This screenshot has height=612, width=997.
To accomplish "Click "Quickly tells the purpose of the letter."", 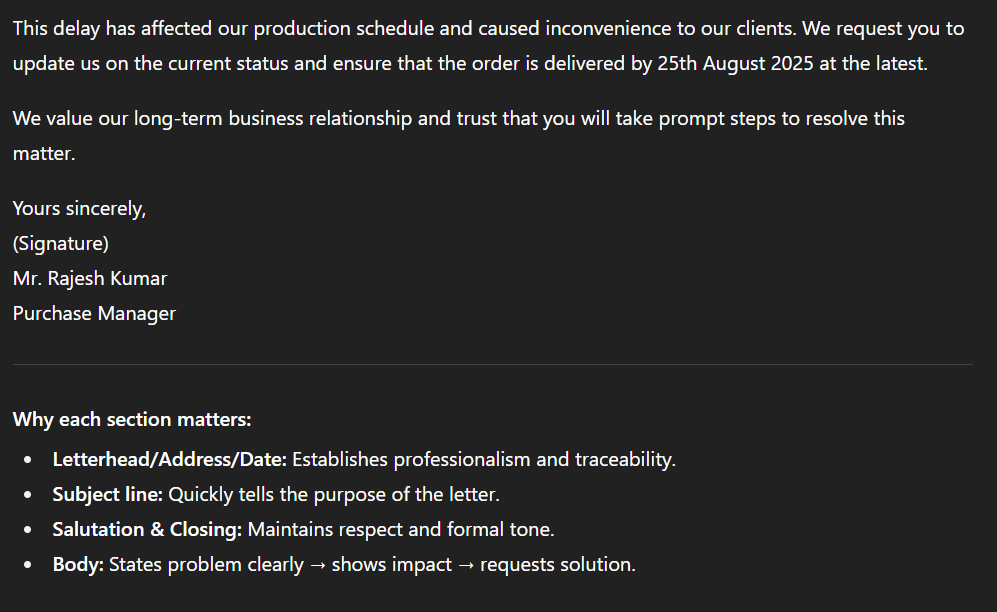I will 334,494.
